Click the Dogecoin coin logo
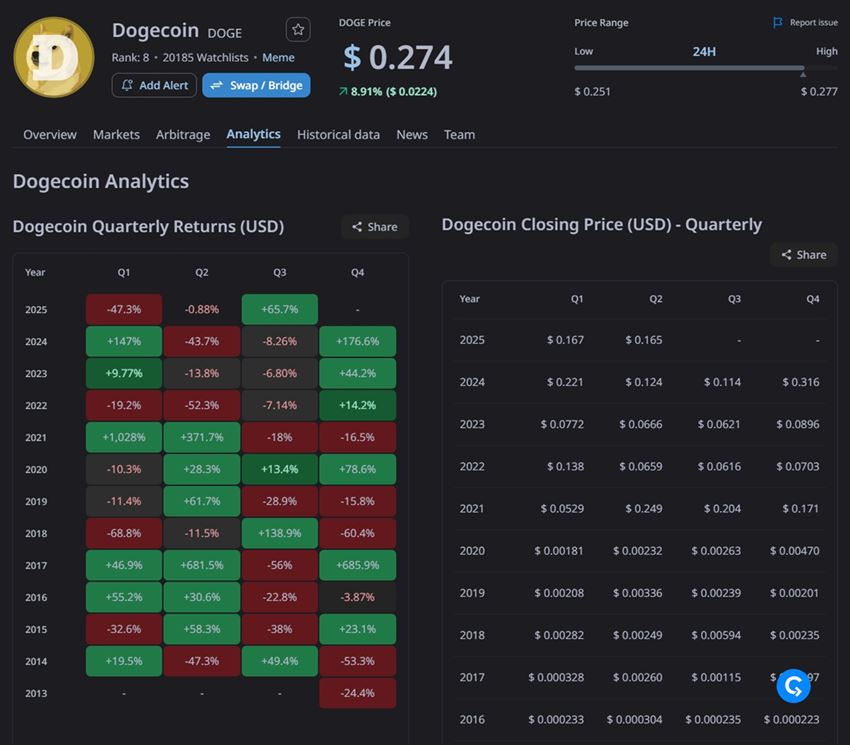 [x=54, y=57]
